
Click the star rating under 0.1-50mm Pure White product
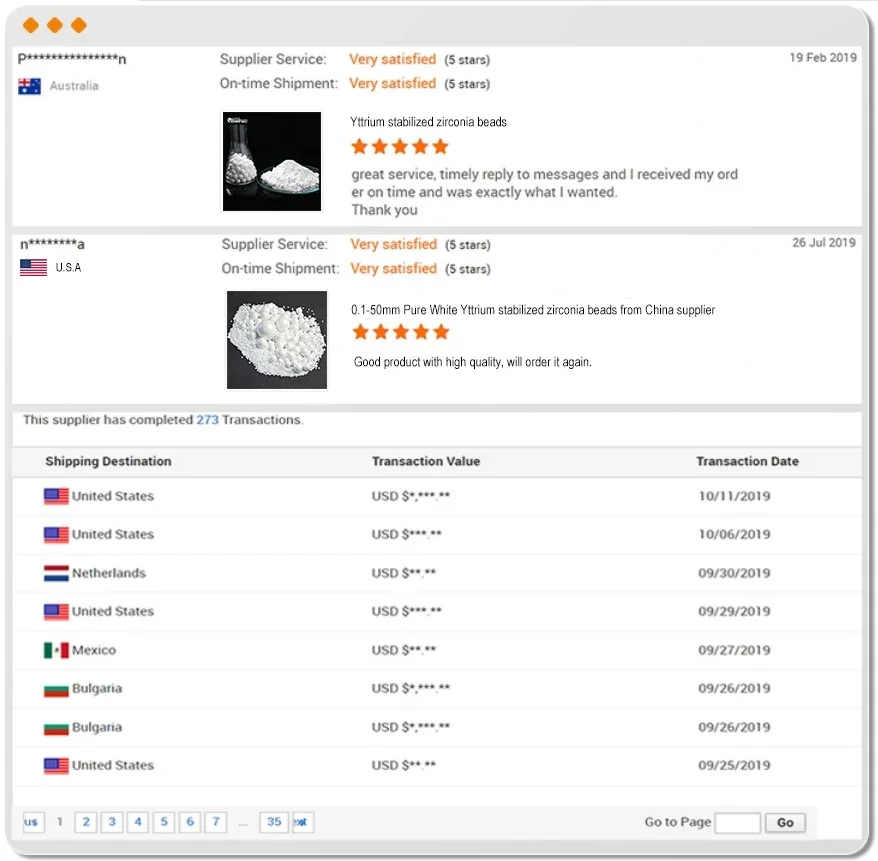tap(401, 332)
